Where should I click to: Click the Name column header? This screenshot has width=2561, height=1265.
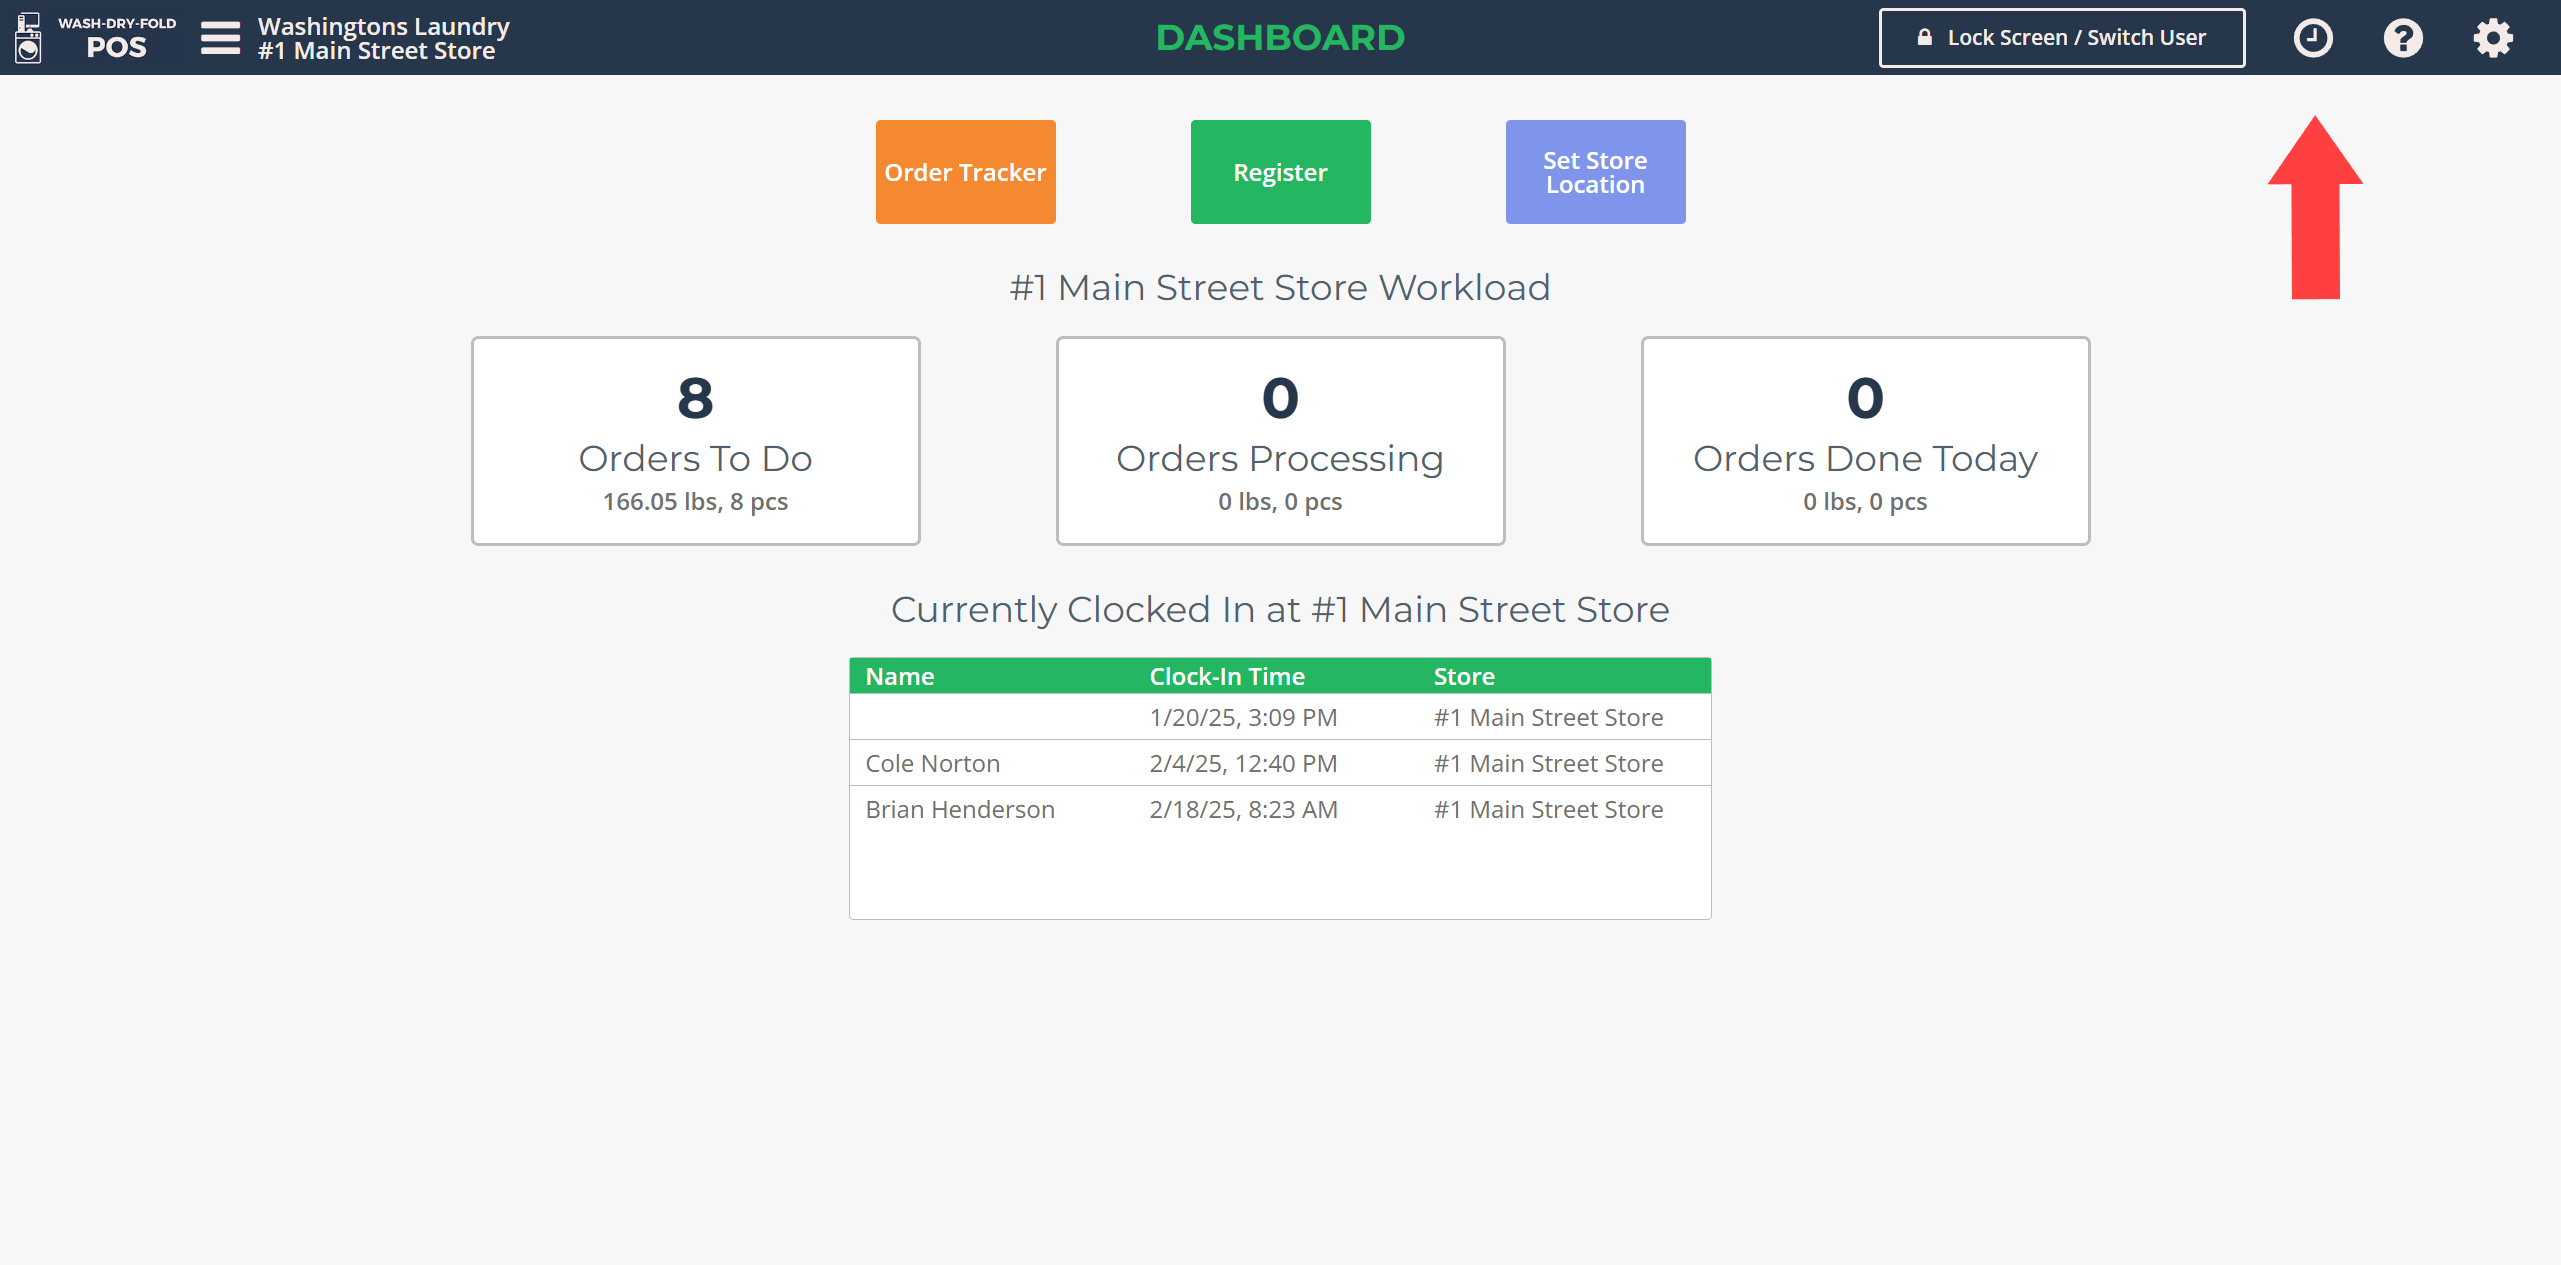pos(899,676)
